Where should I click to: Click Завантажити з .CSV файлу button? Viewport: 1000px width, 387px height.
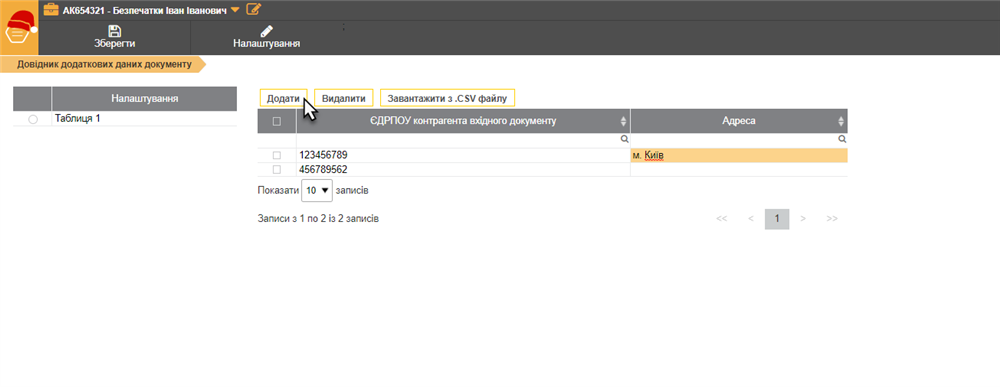447,98
